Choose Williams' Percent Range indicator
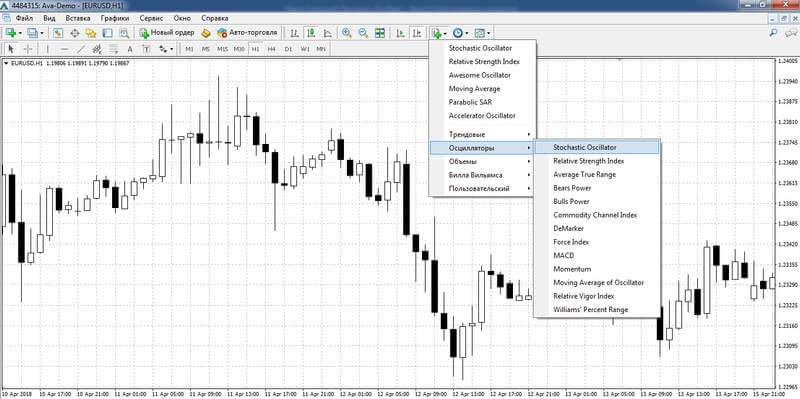The image size is (800, 399). pos(597,310)
